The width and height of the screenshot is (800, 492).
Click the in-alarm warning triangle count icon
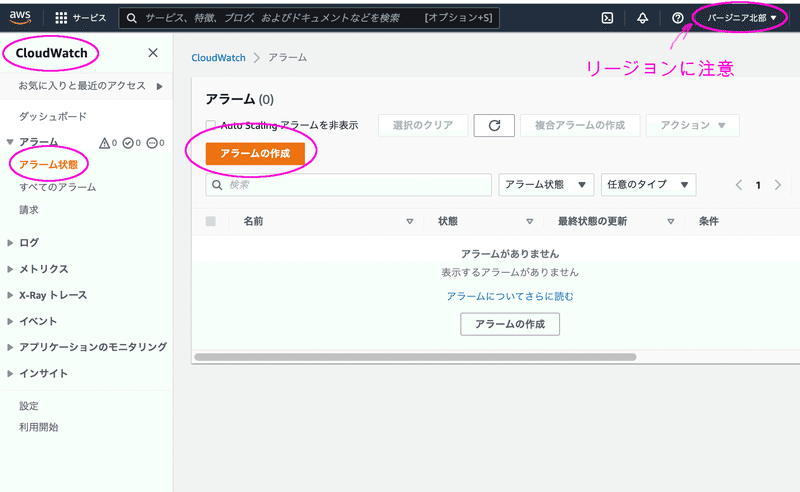(105, 143)
